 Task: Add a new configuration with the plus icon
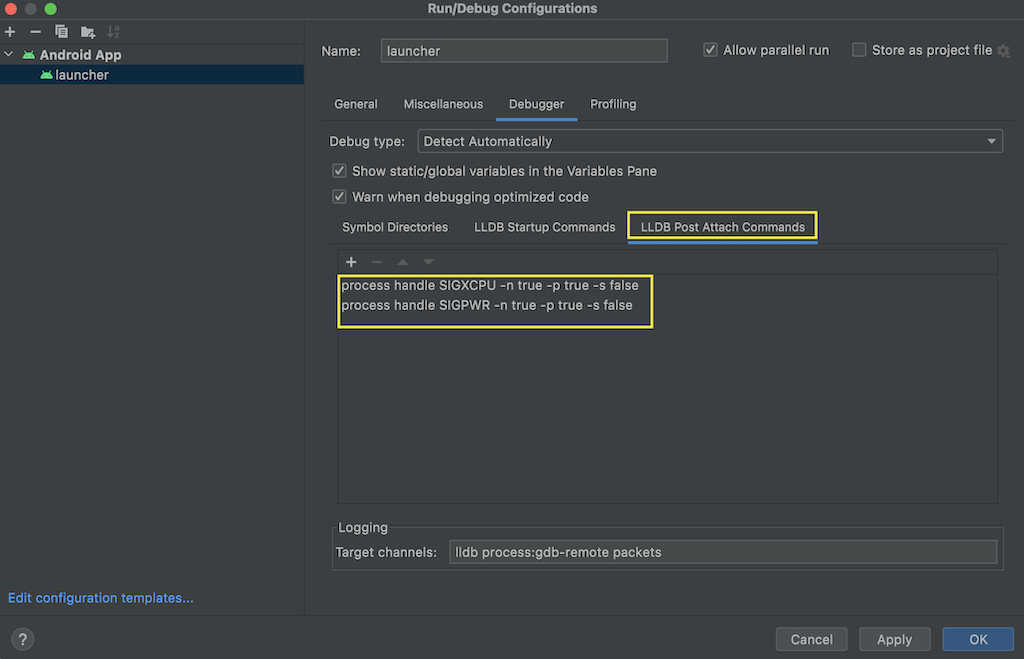(10, 31)
